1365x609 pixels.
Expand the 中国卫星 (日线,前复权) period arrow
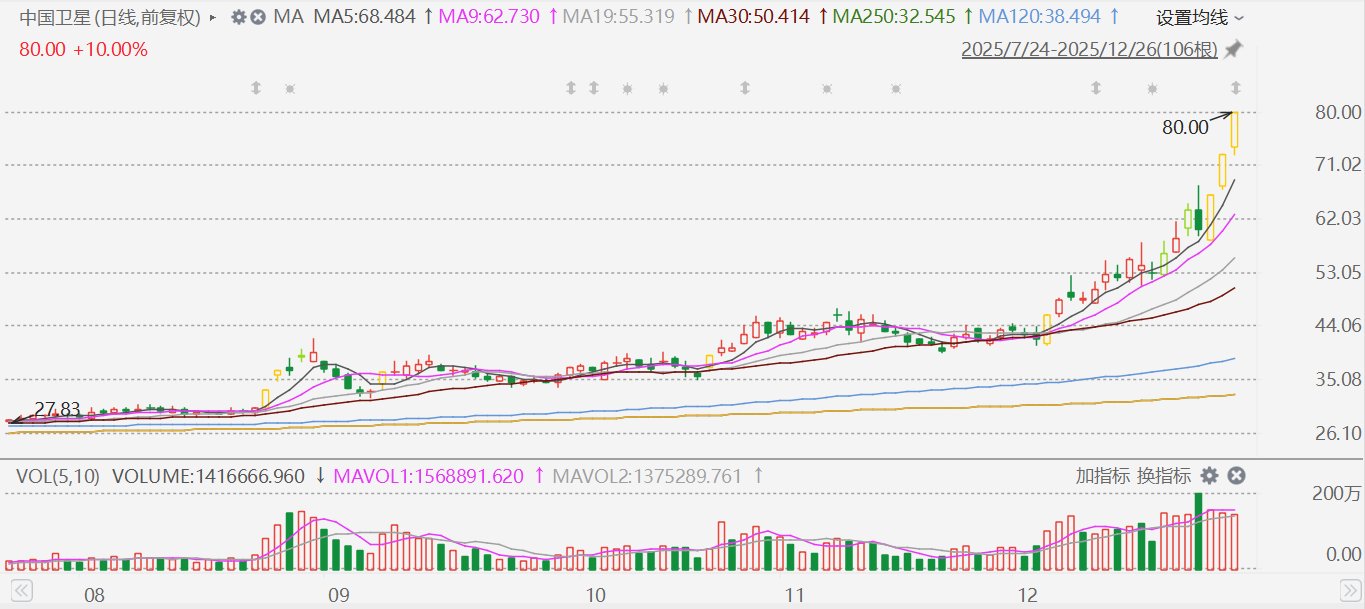coord(212,17)
